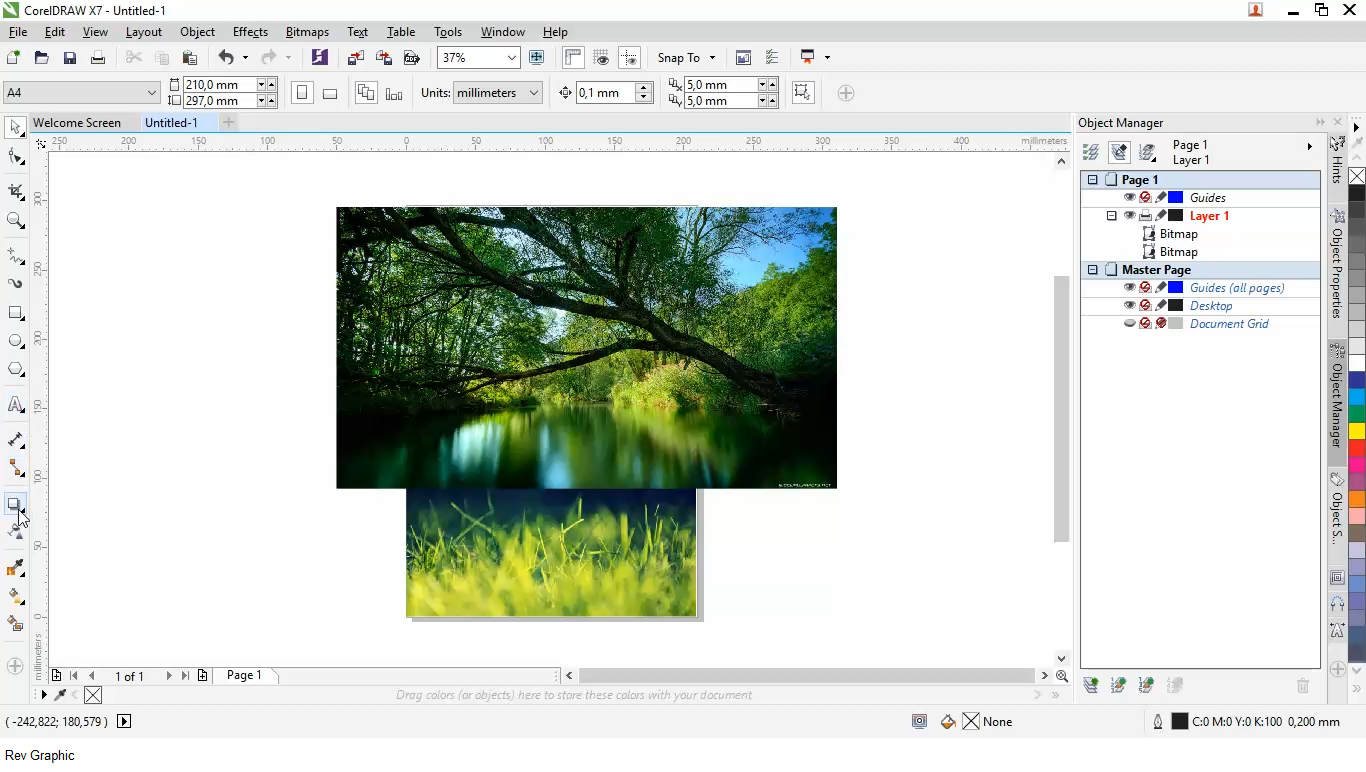Open the Bitmaps menu
The width and height of the screenshot is (1366, 772).
pos(307,32)
